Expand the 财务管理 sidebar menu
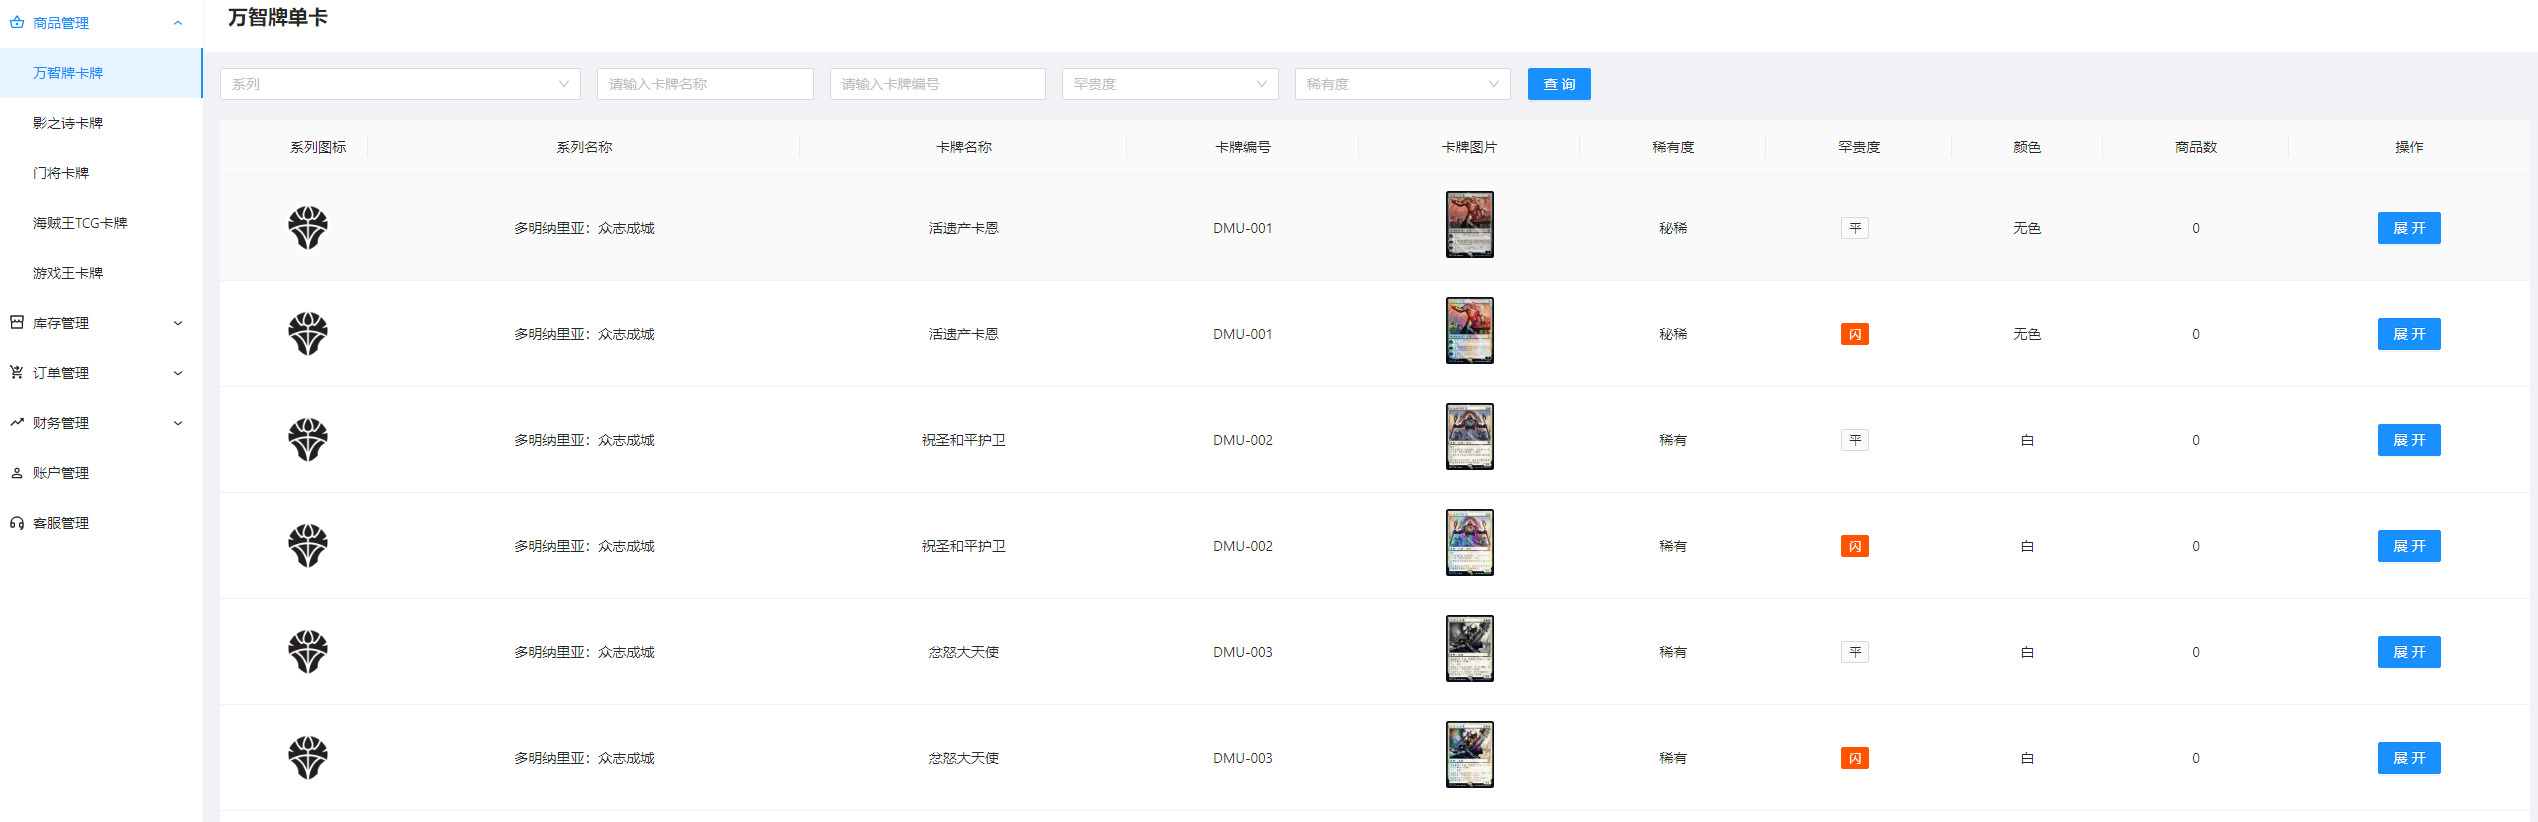Image resolution: width=2538 pixels, height=822 pixels. [178, 423]
